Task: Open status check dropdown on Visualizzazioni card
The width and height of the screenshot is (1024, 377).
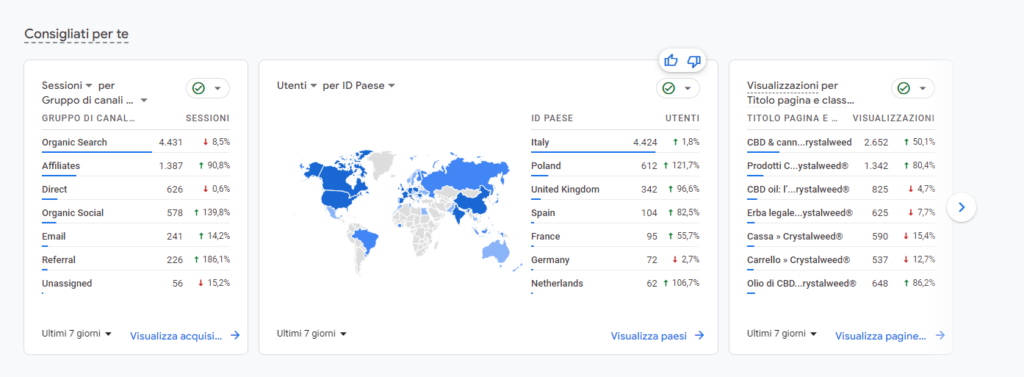Action: (913, 88)
